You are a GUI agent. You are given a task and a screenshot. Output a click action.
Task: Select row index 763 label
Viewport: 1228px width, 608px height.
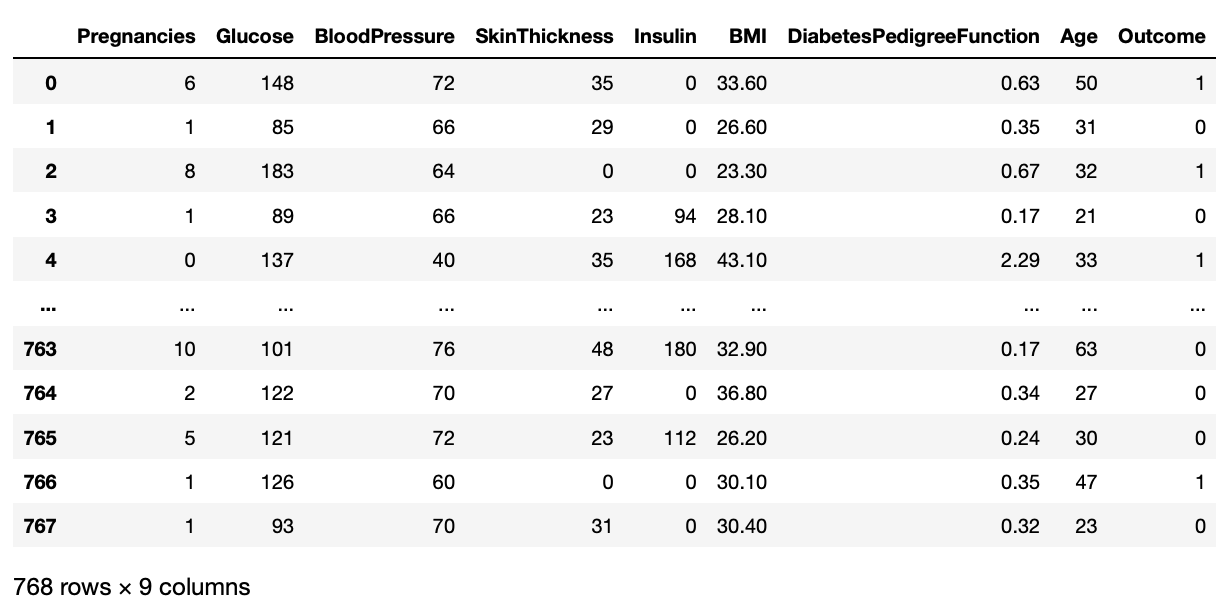tap(40, 349)
